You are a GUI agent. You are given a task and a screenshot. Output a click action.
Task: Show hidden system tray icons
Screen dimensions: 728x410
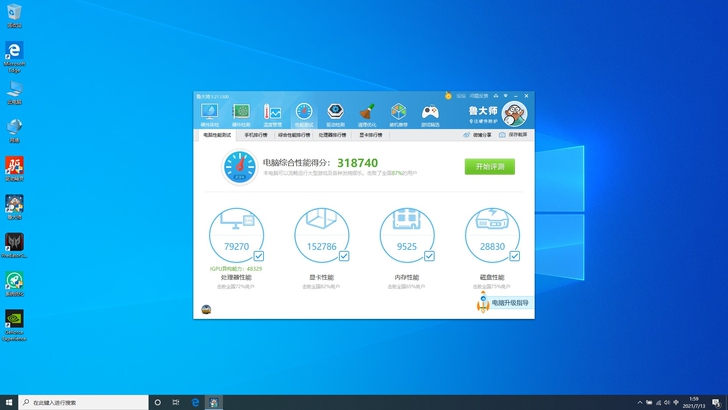pyautogui.click(x=640, y=403)
